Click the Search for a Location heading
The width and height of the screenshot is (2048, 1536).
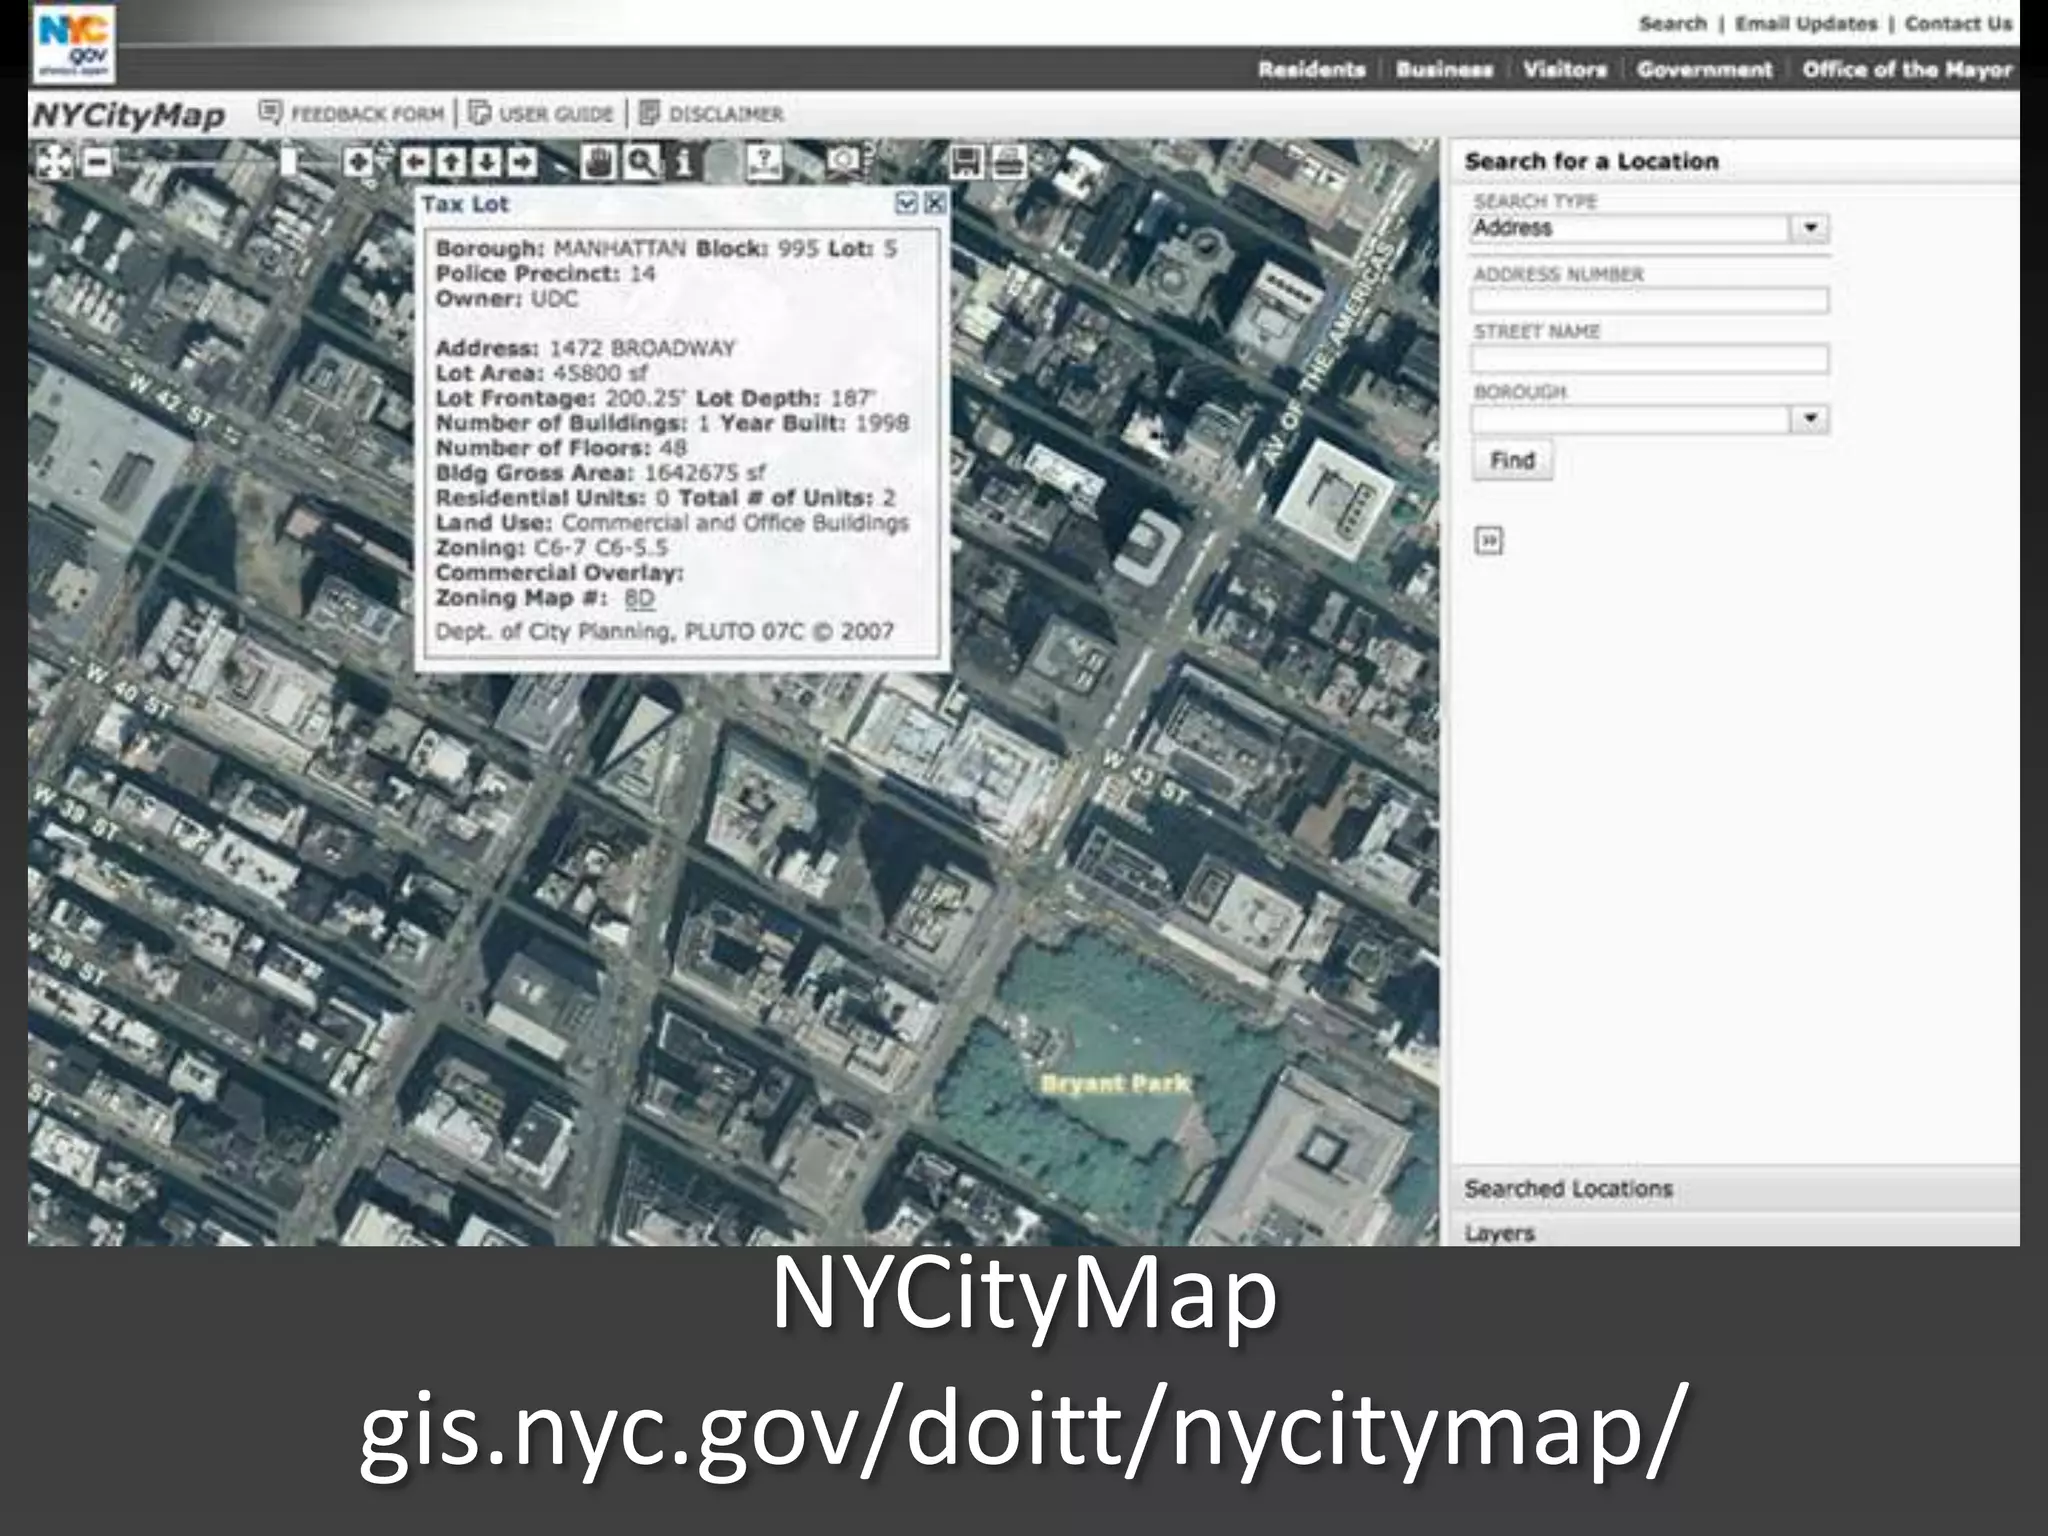[1591, 161]
